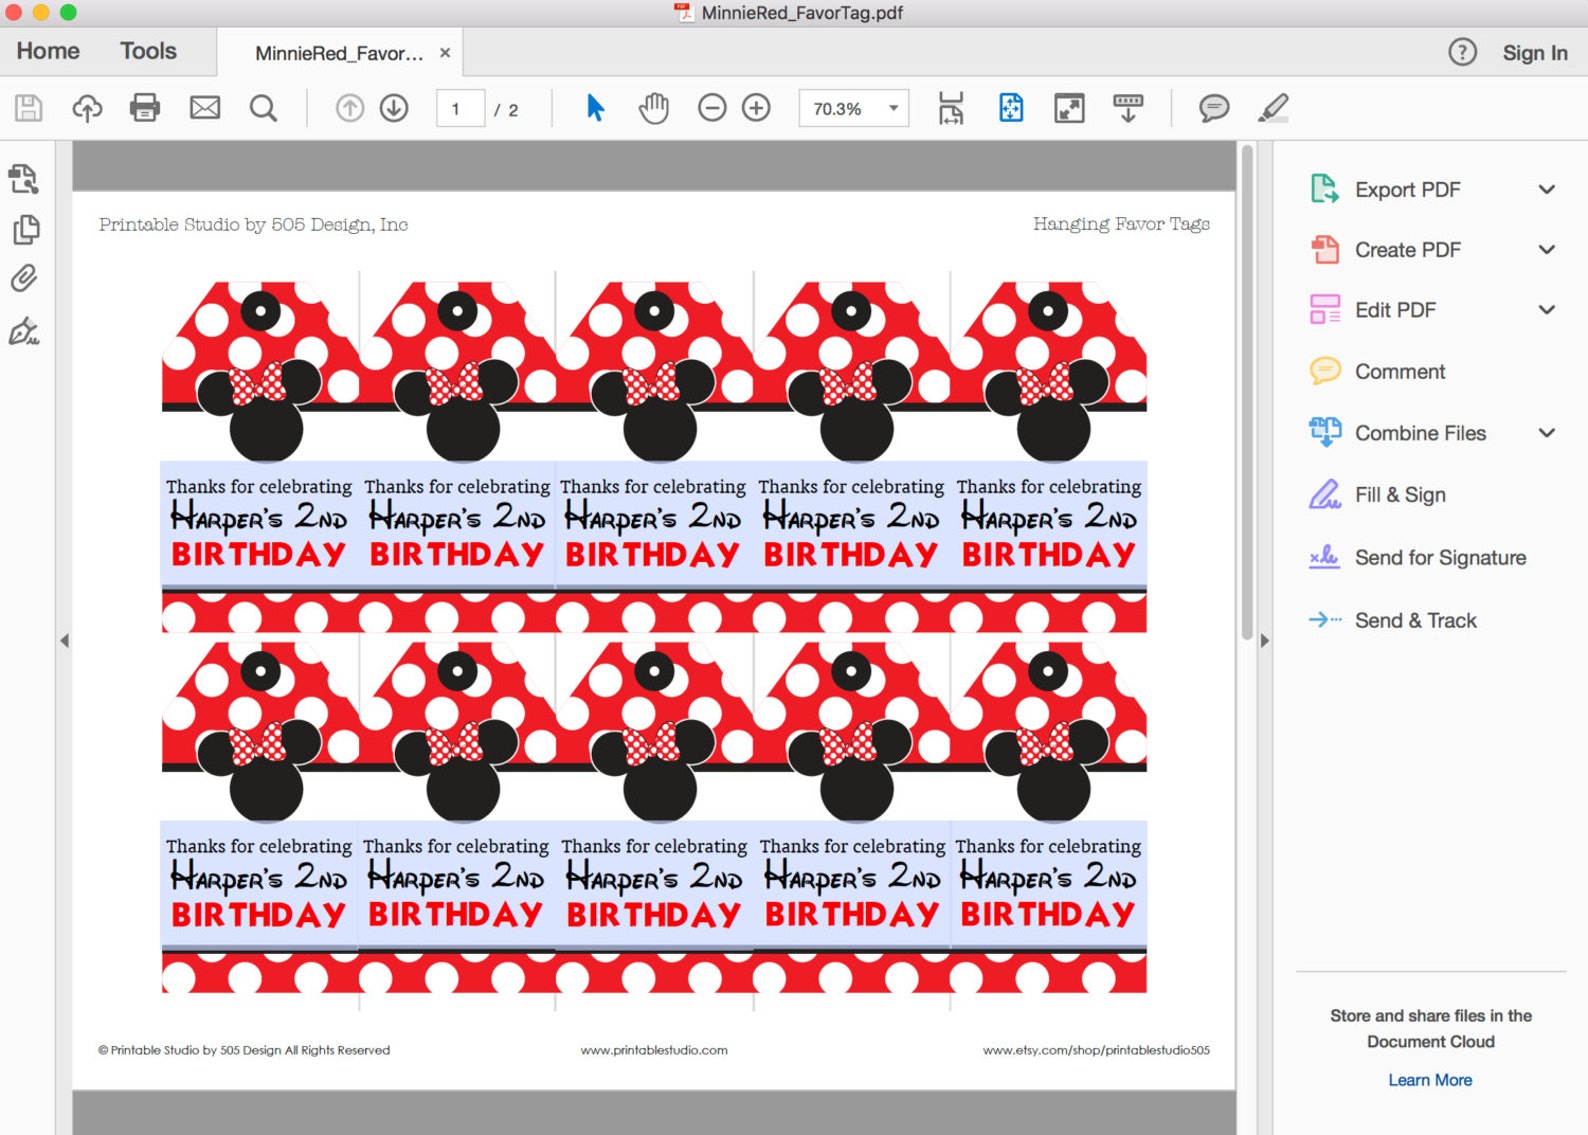Viewport: 1588px width, 1135px height.
Task: Open the Edit PDF tool
Action: (x=1373, y=310)
